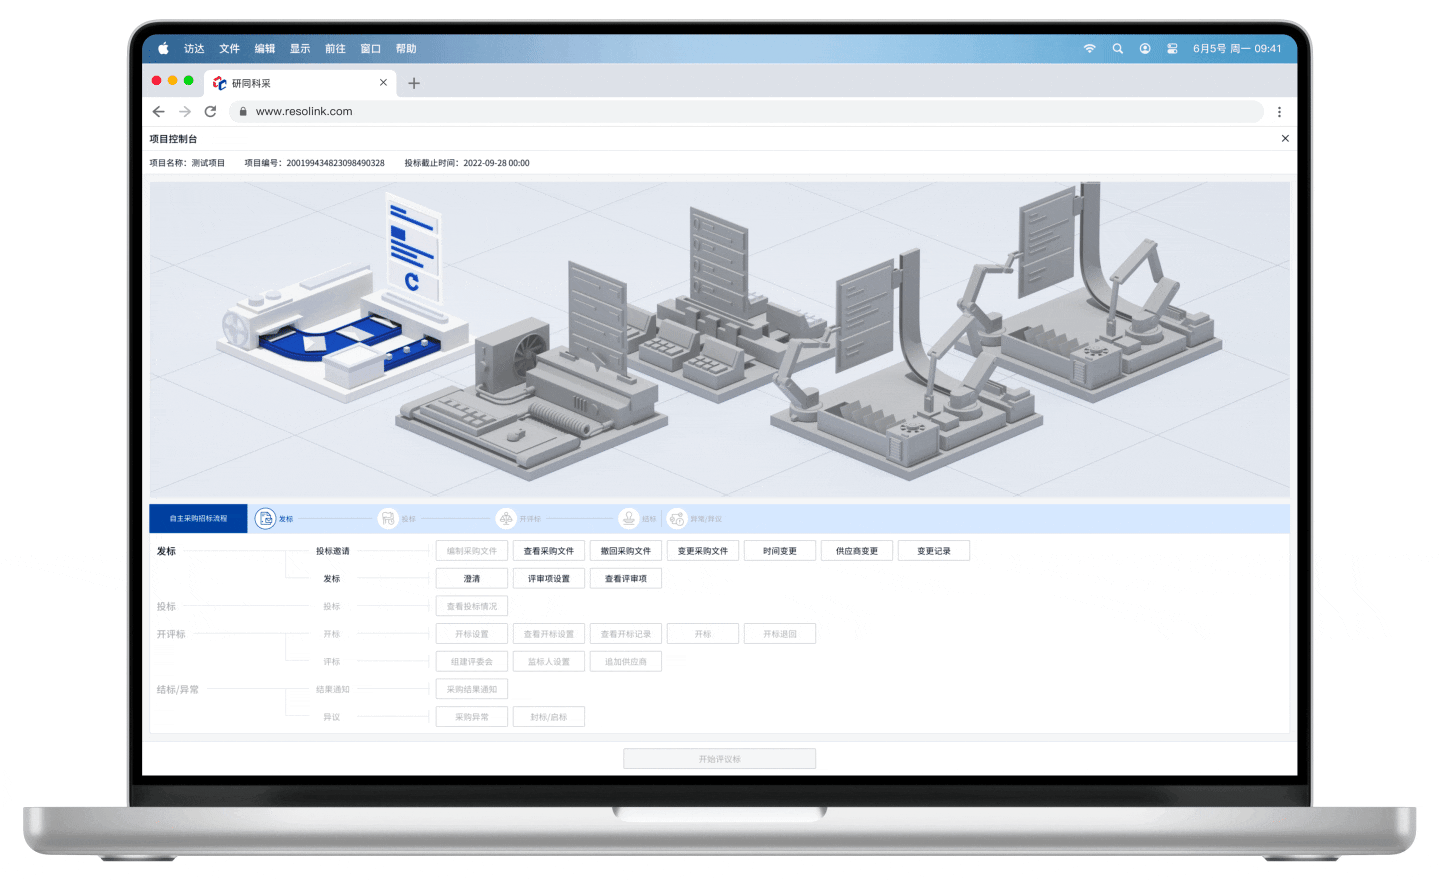Click the 开评标 stage scales icon
The width and height of the screenshot is (1440, 880).
(506, 519)
